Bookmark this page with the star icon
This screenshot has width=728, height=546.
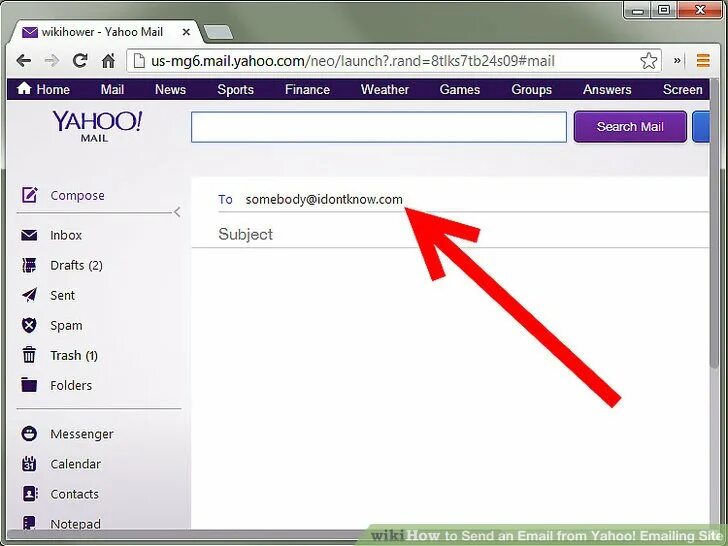[648, 61]
